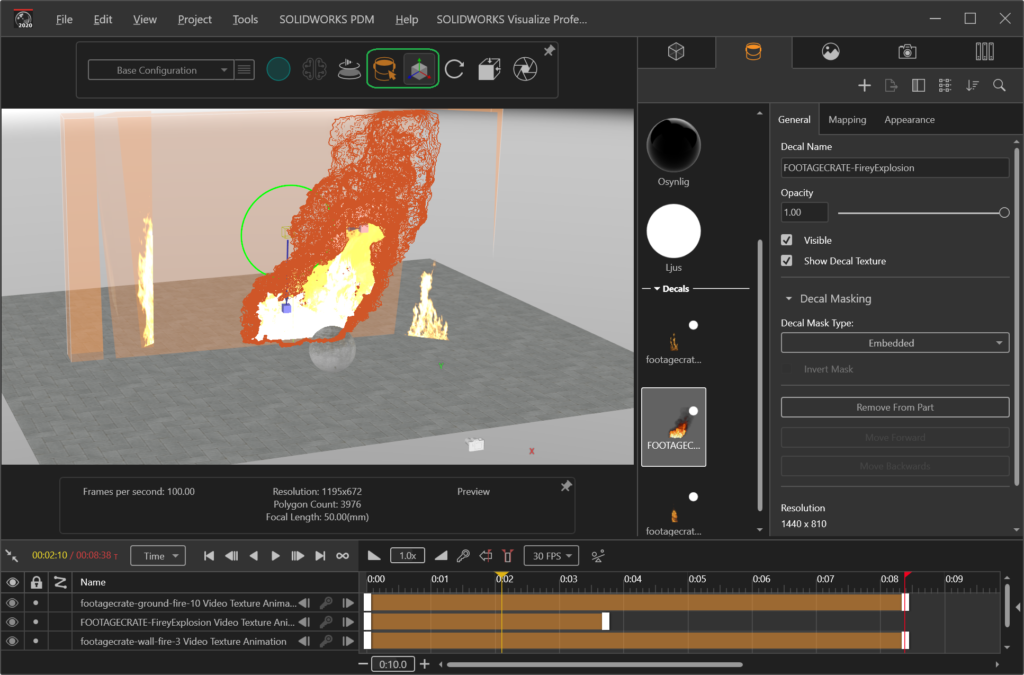
Task: Click the render output aperture icon
Action: point(524,69)
